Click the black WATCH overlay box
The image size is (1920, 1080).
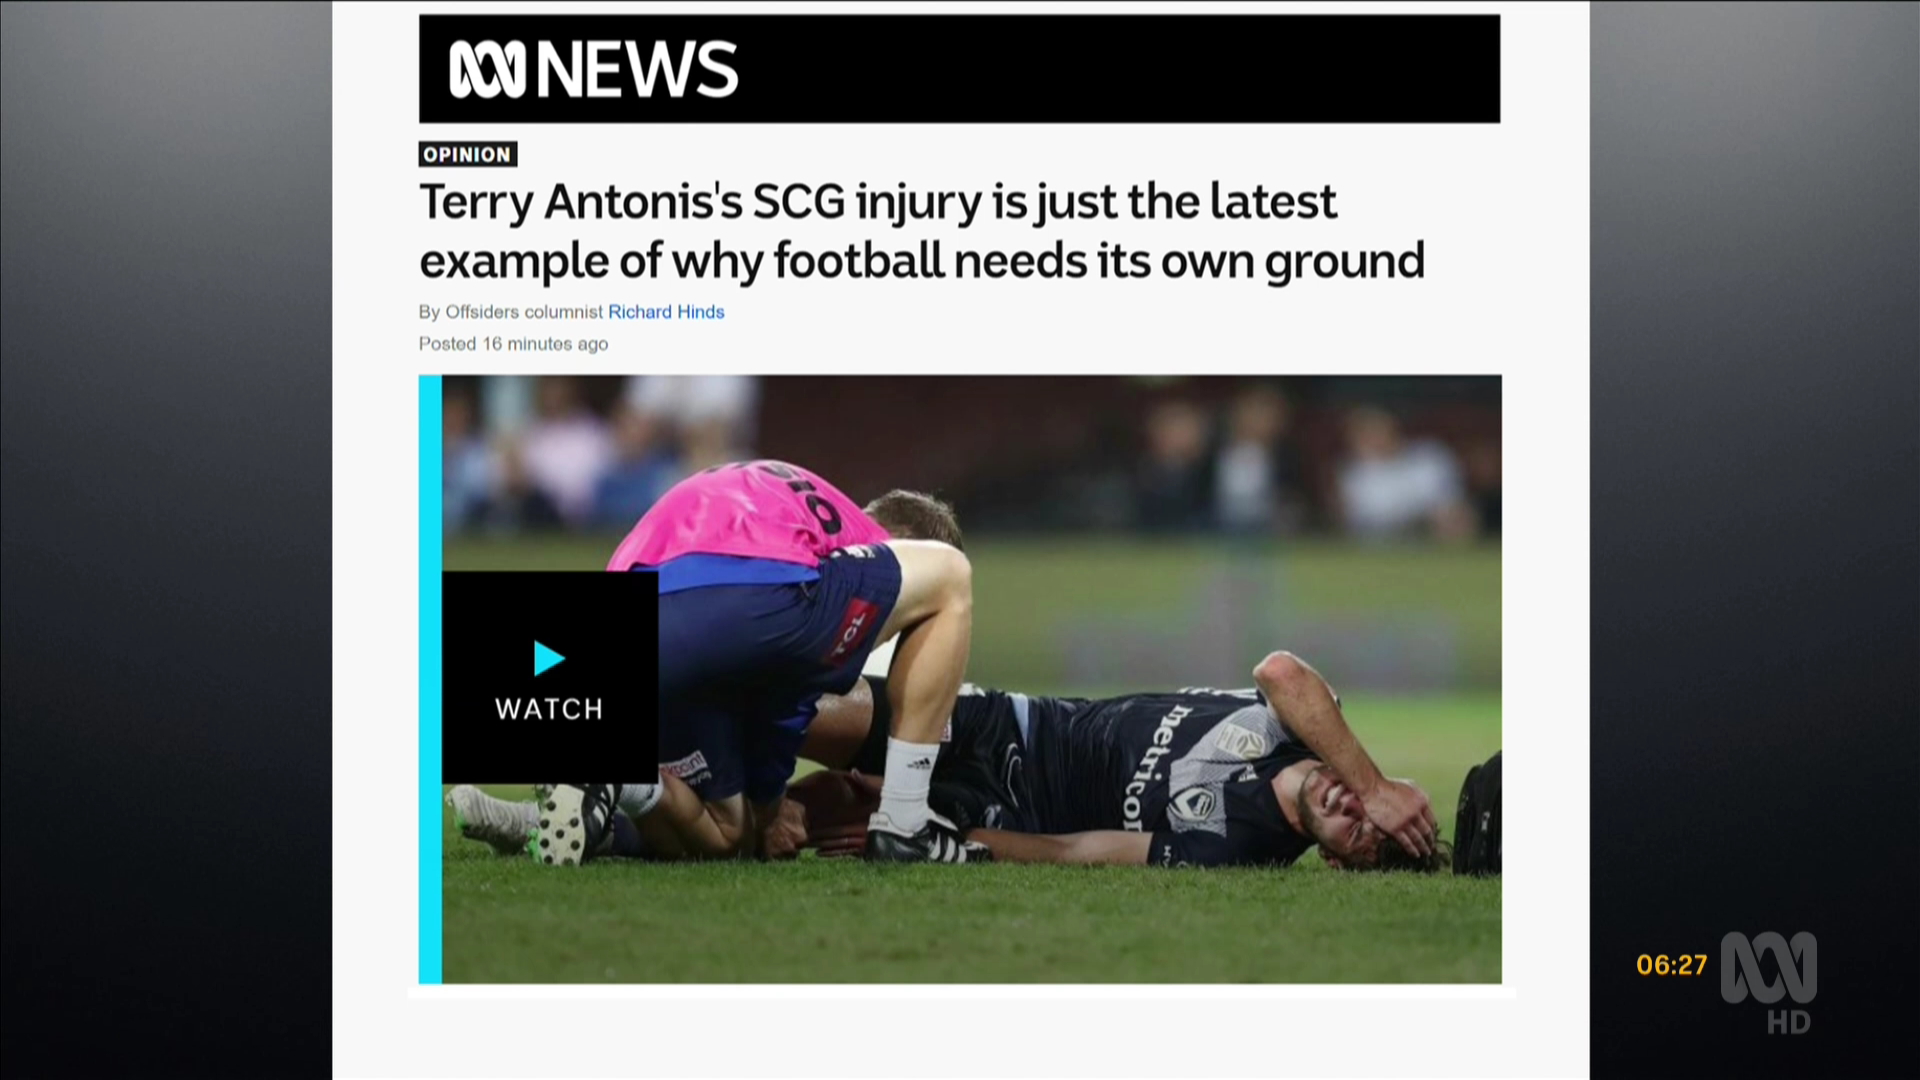550,677
